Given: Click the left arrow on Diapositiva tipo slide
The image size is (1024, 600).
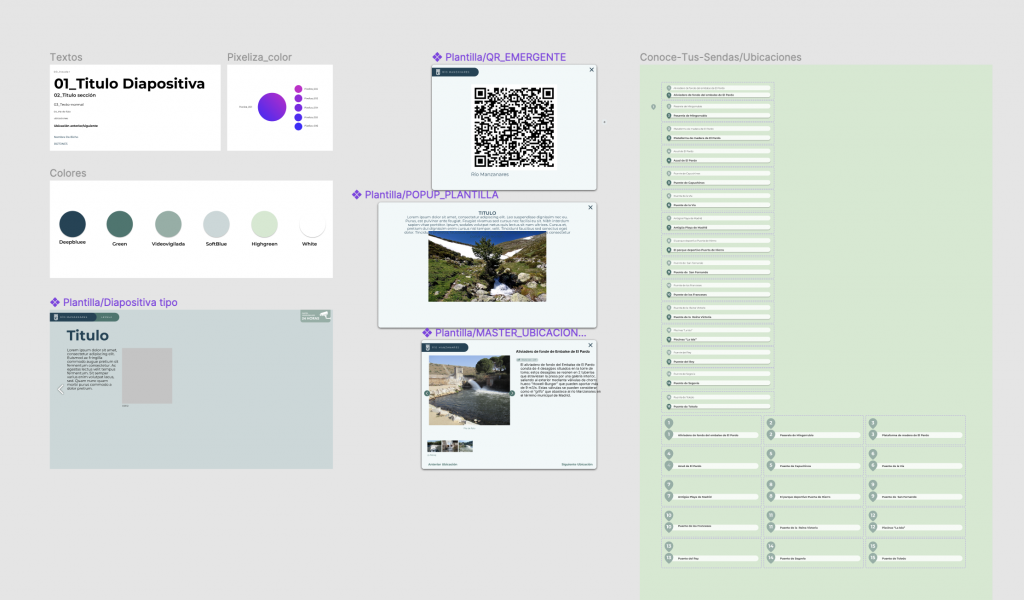Looking at the screenshot, I should (x=59, y=390).
